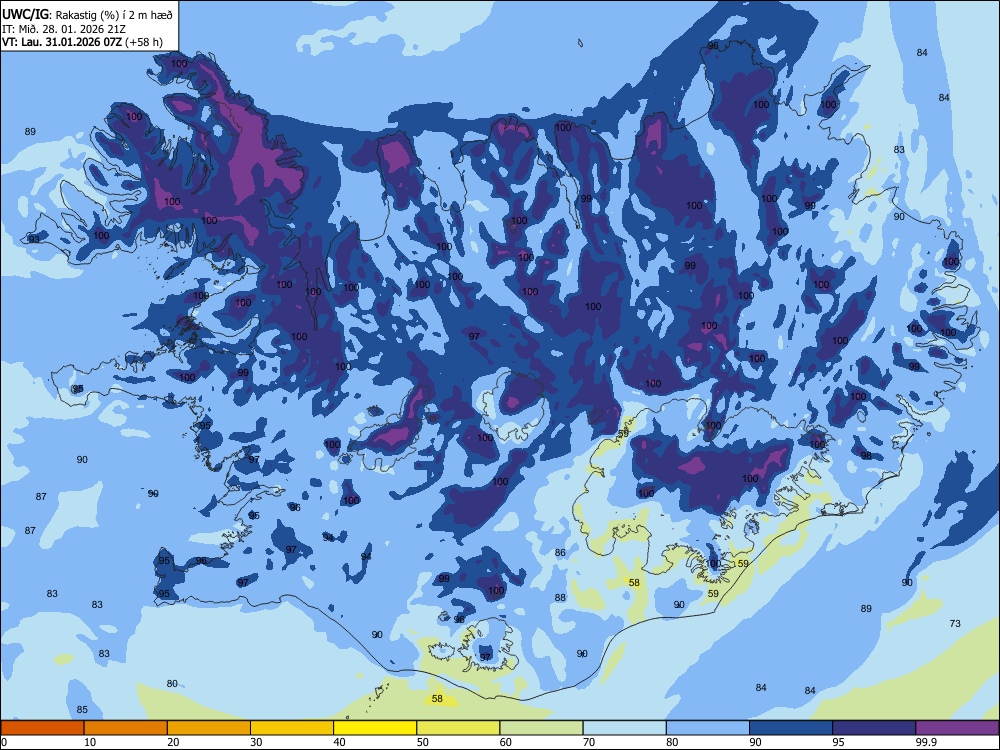This screenshot has height=750, width=1000.
Task: Click the 'UWC/IG' title text
Action: [25, 13]
